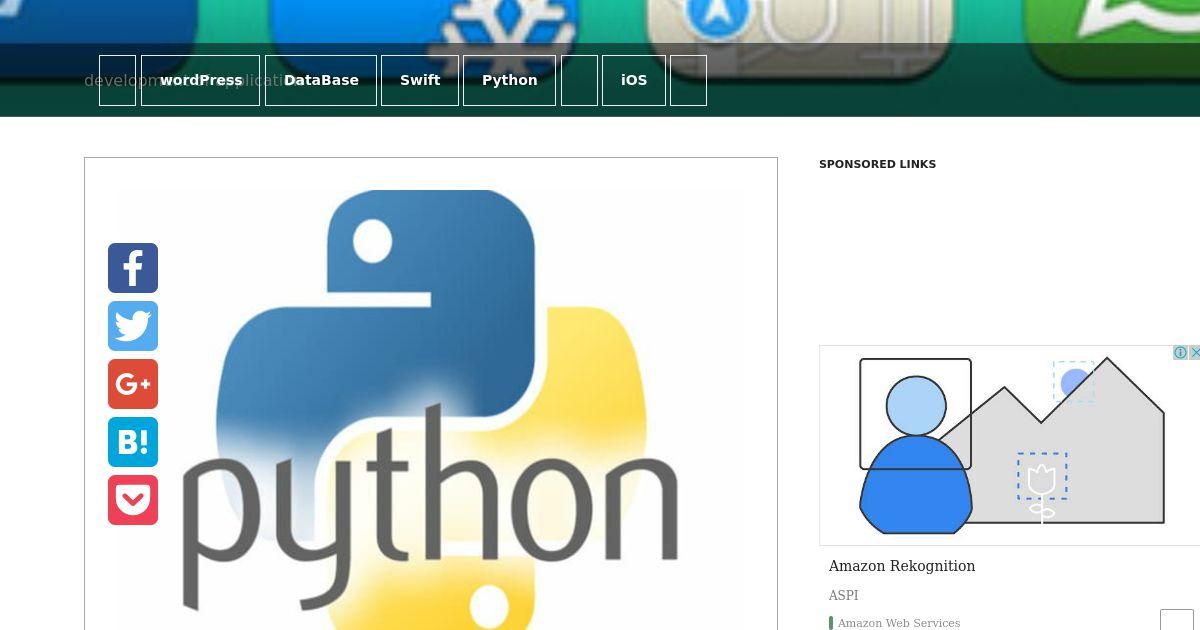This screenshot has height=630, width=1200.
Task: Close the Amazon Rekognition ad
Action: pyautogui.click(x=1194, y=353)
